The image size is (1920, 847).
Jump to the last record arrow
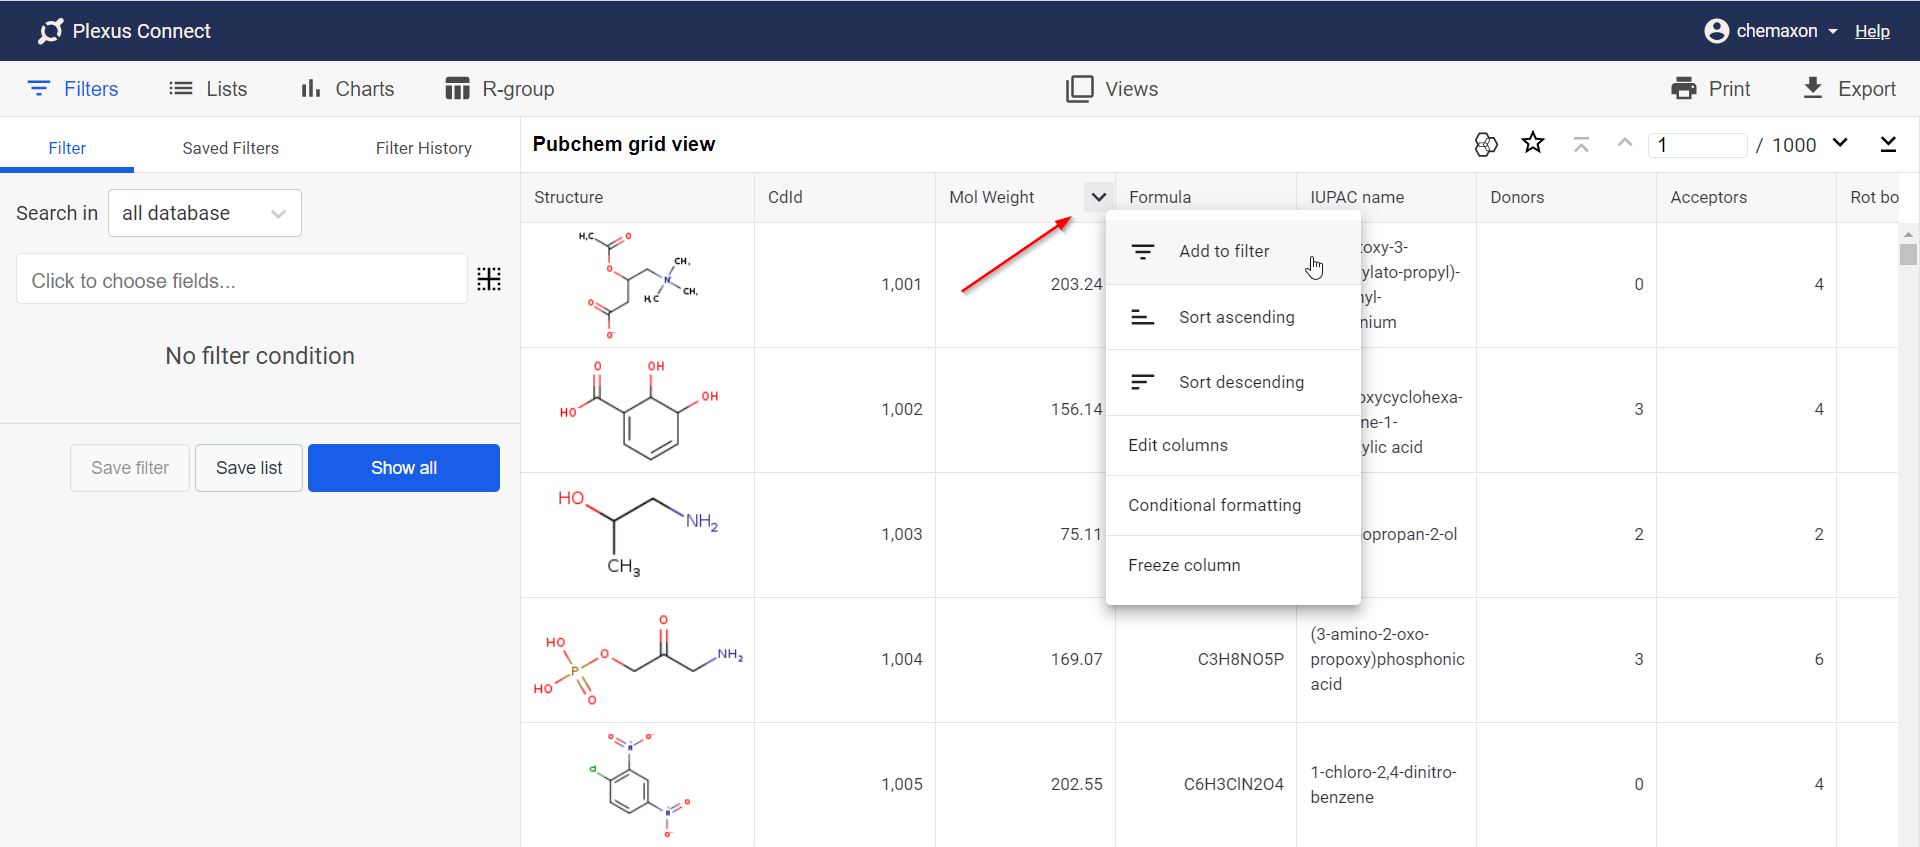click(1887, 144)
